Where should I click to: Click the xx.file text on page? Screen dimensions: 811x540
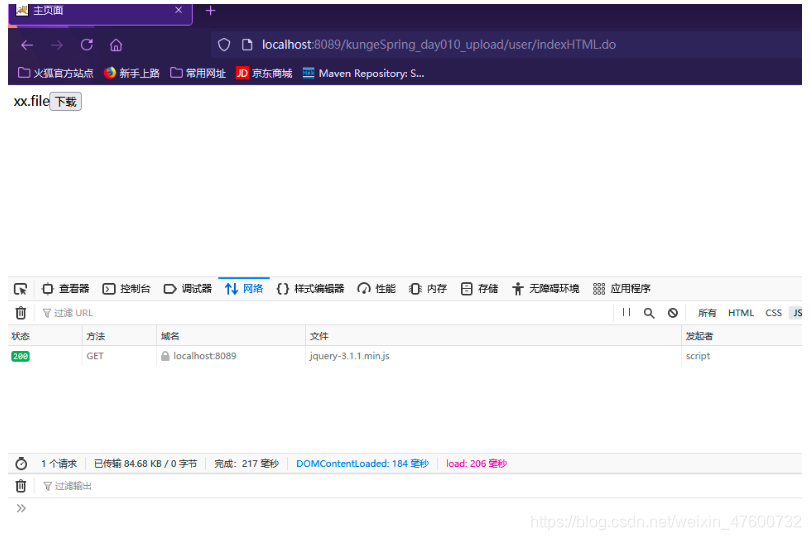(31, 101)
